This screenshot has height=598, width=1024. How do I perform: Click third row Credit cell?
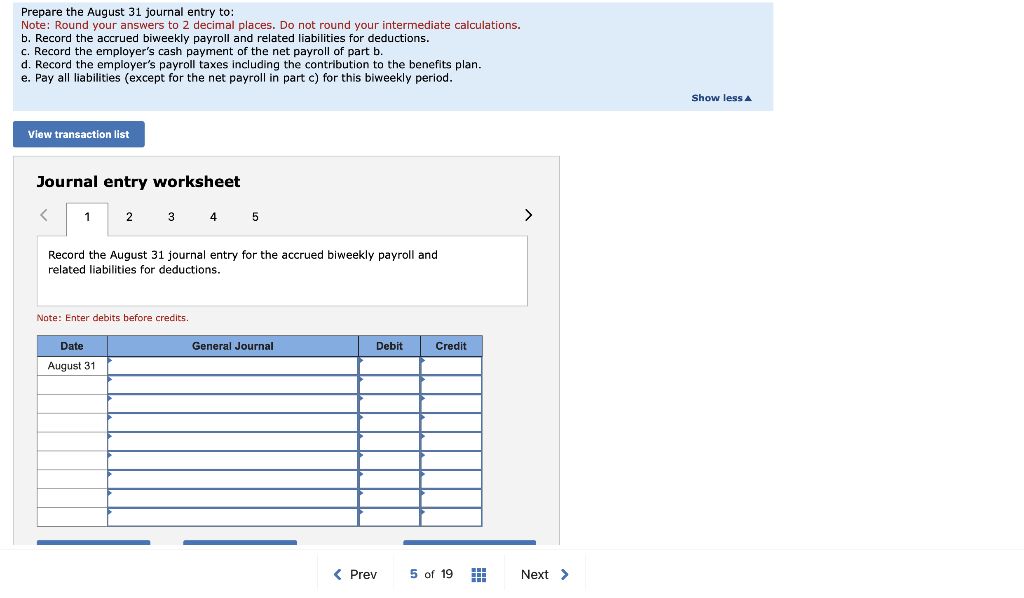coord(451,404)
